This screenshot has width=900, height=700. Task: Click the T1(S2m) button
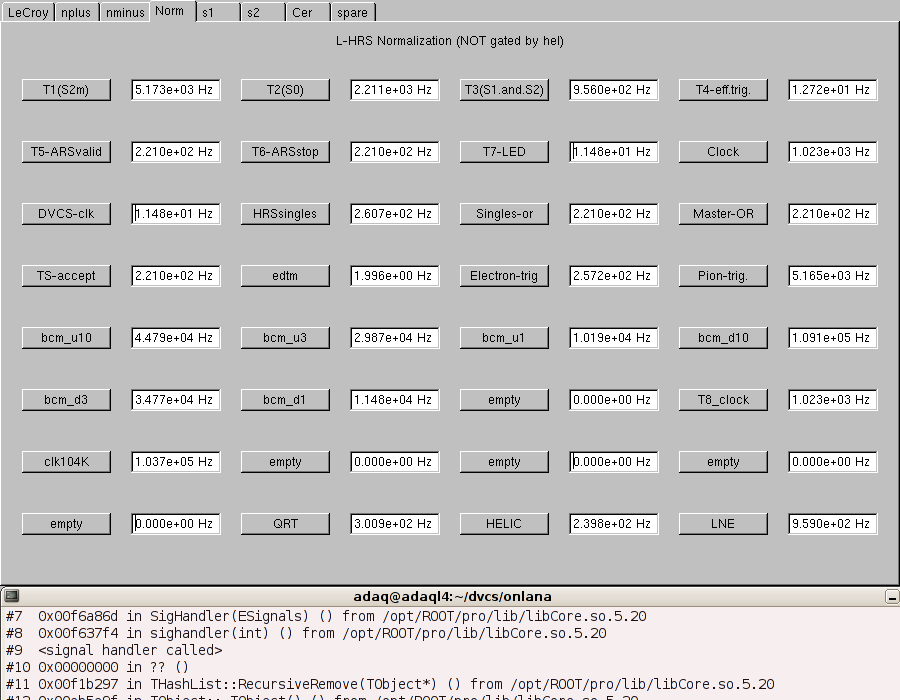(66, 90)
